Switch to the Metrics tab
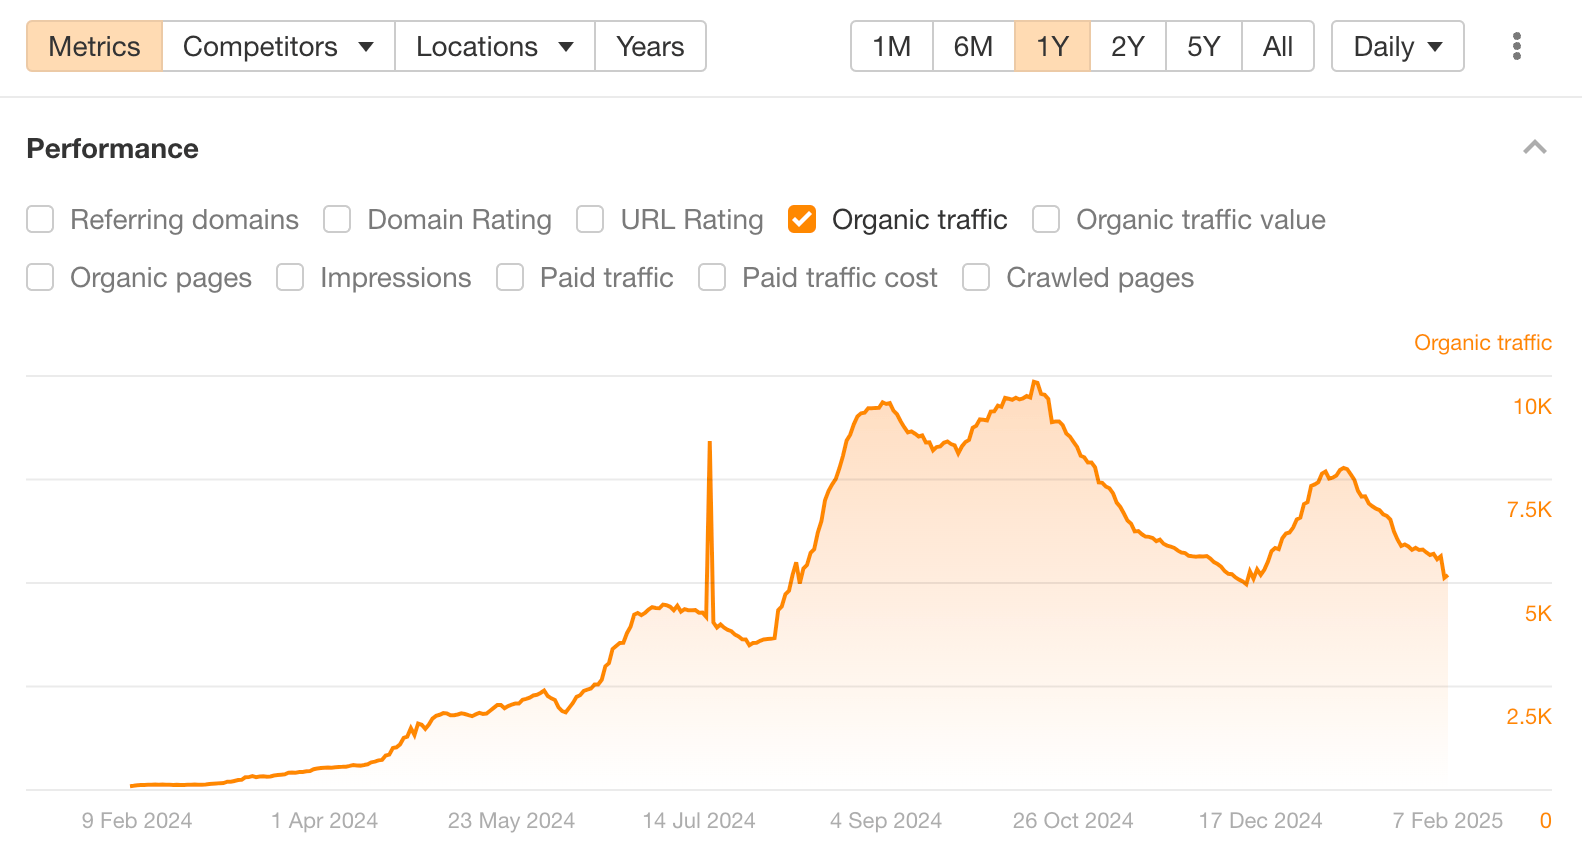The height and width of the screenshot is (856, 1582). pos(94,46)
